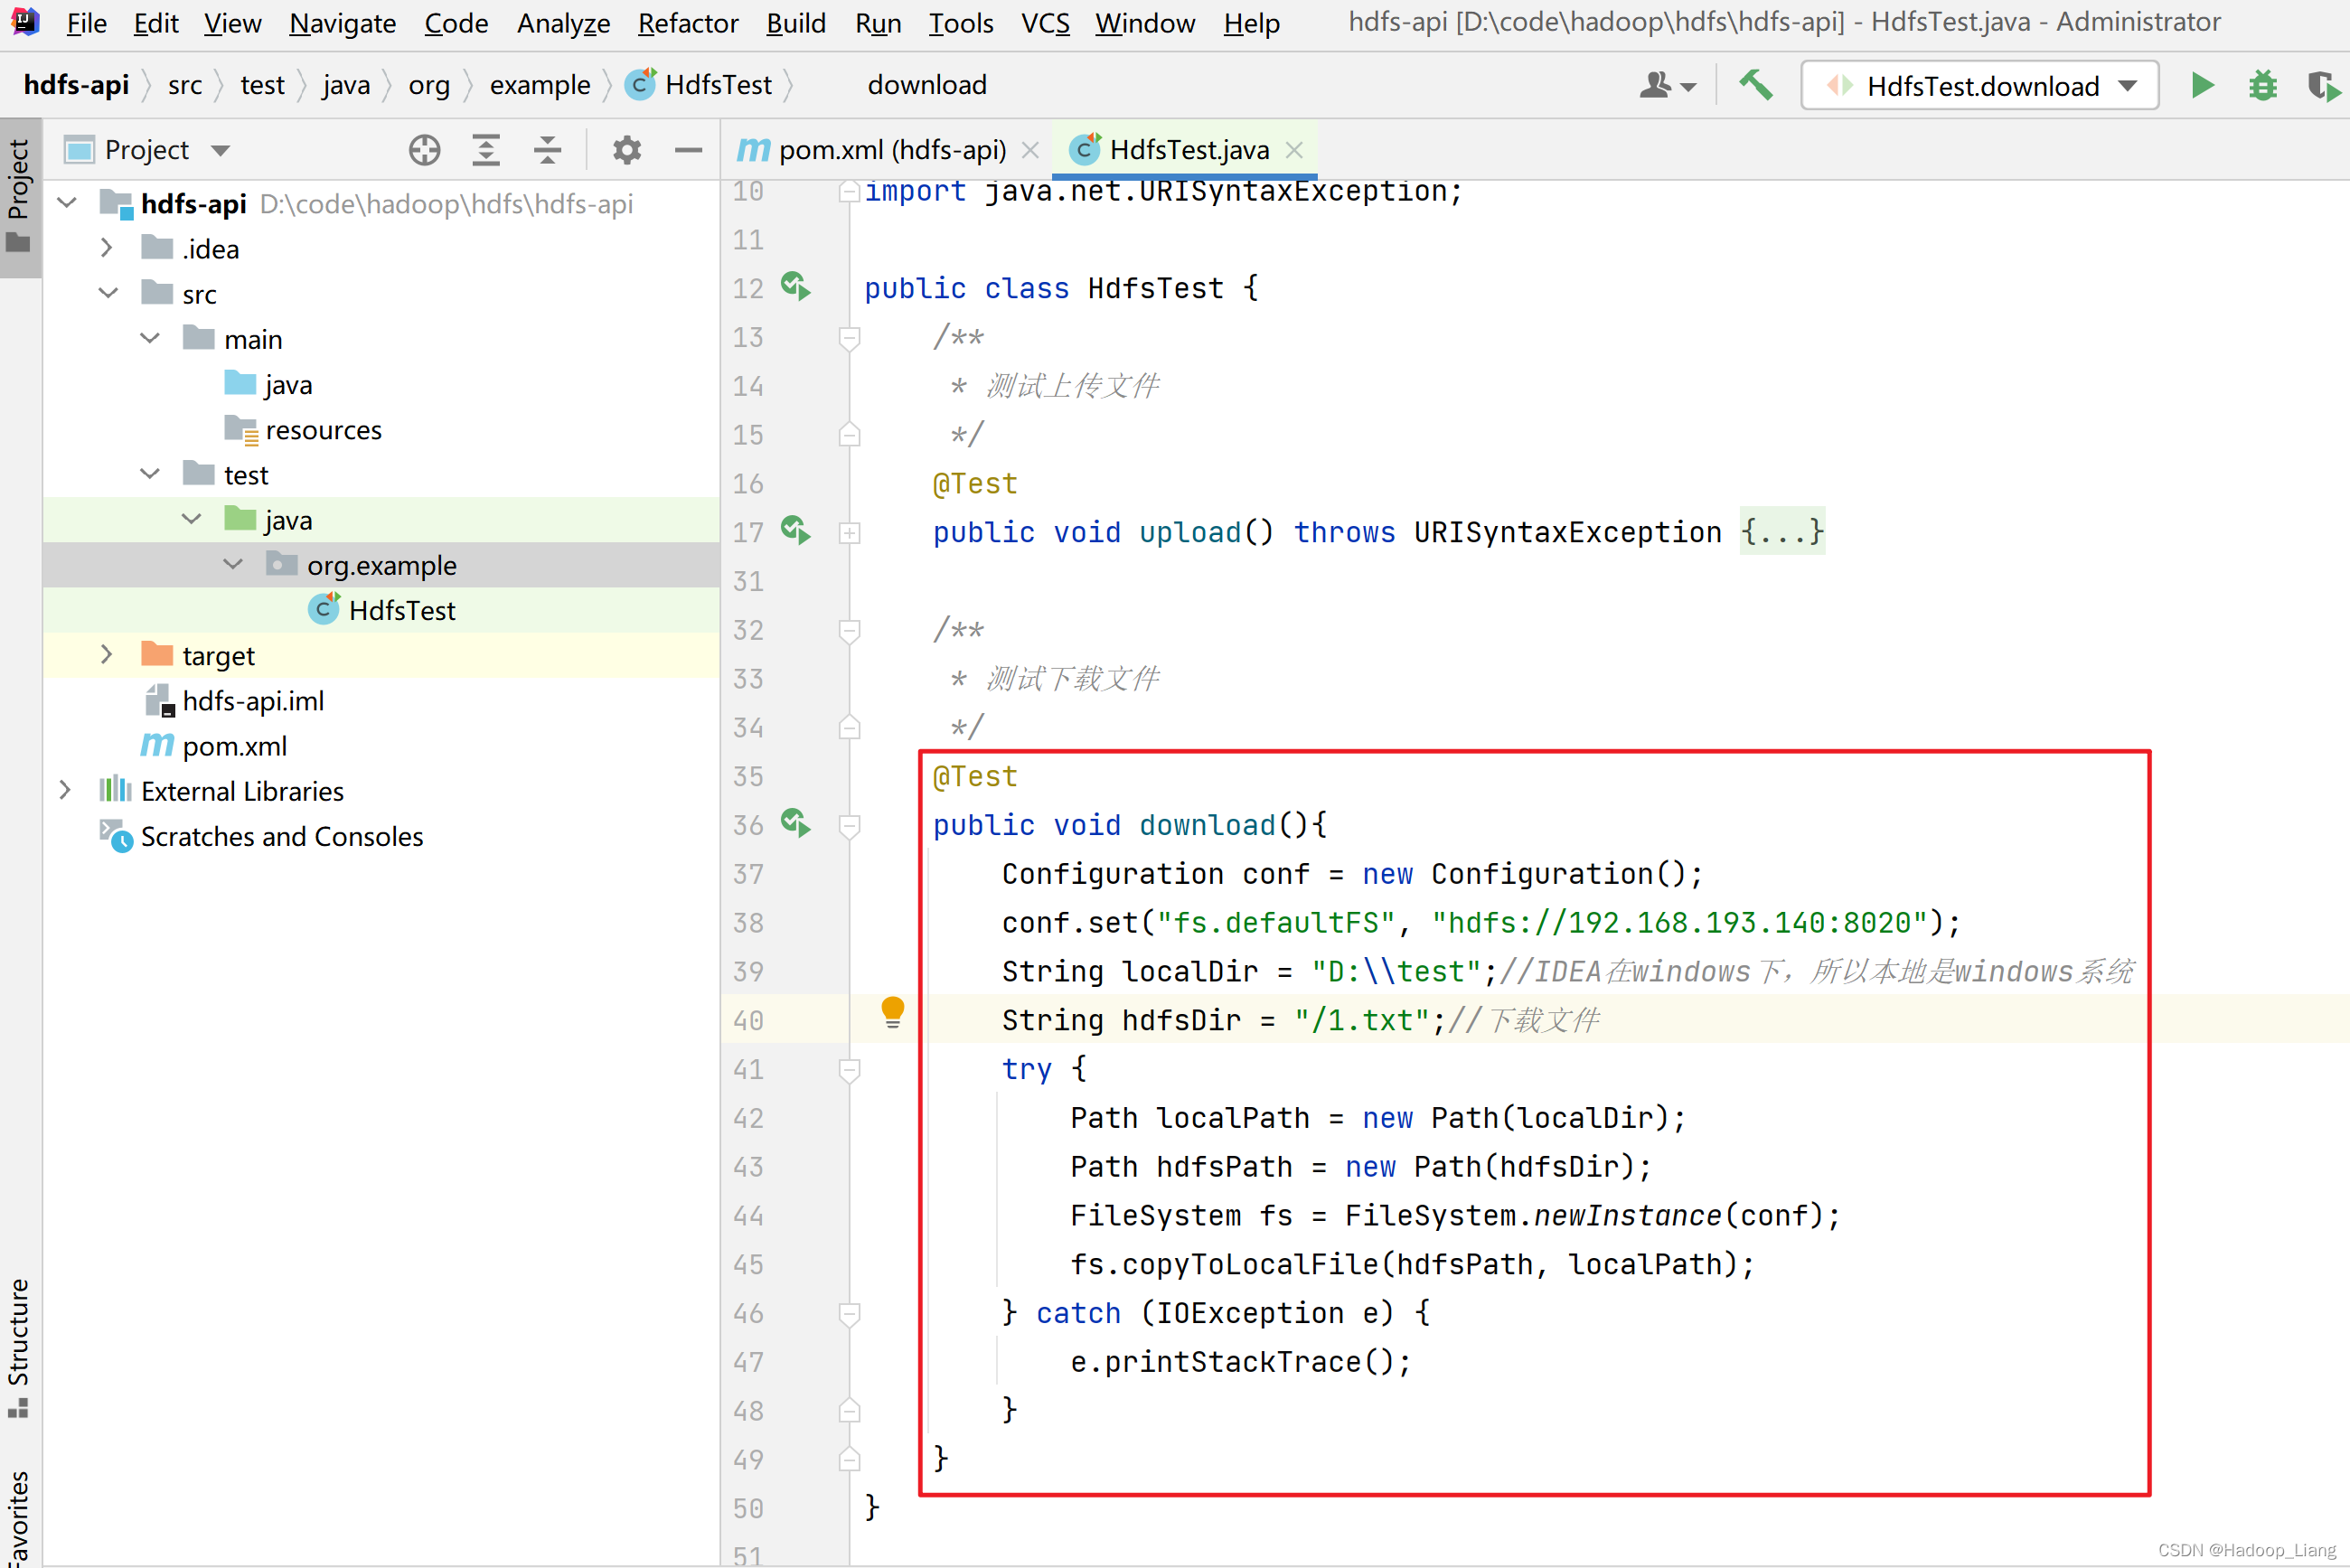
Task: Click HdfsTest in the navigation breadcrumb
Action: (x=699, y=85)
